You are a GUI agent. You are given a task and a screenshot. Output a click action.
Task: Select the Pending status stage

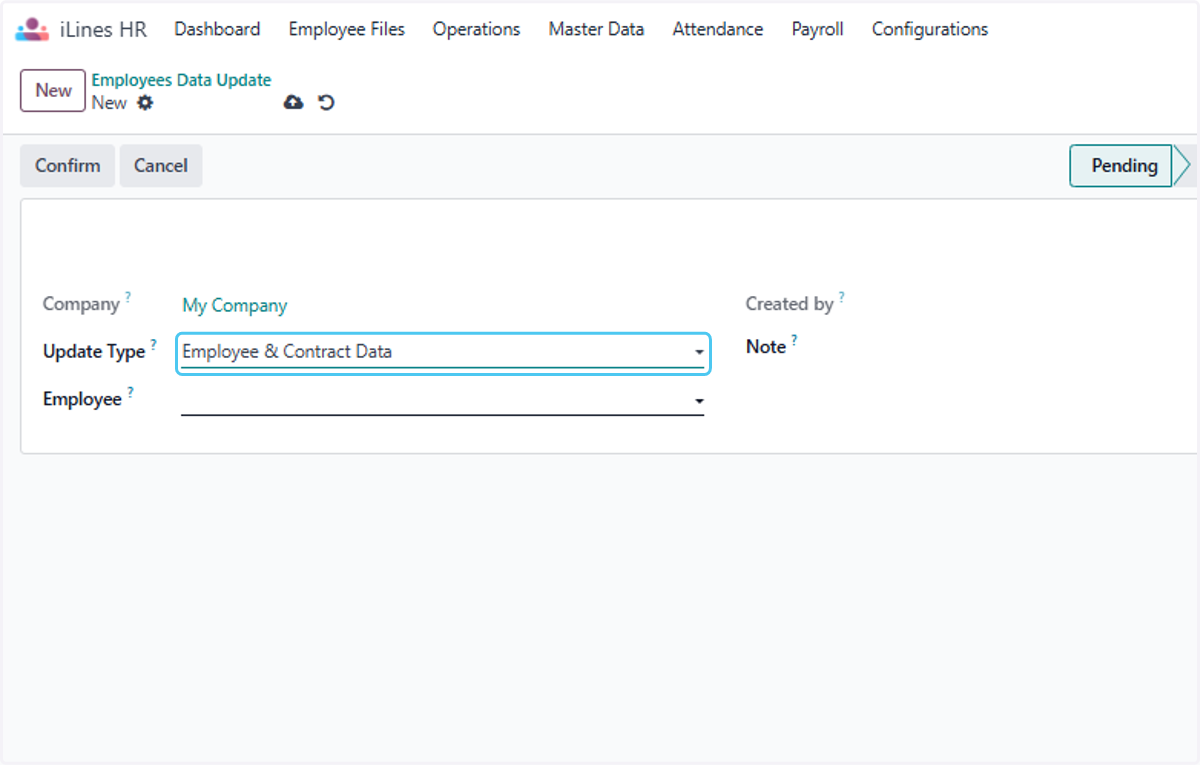pos(1123,165)
